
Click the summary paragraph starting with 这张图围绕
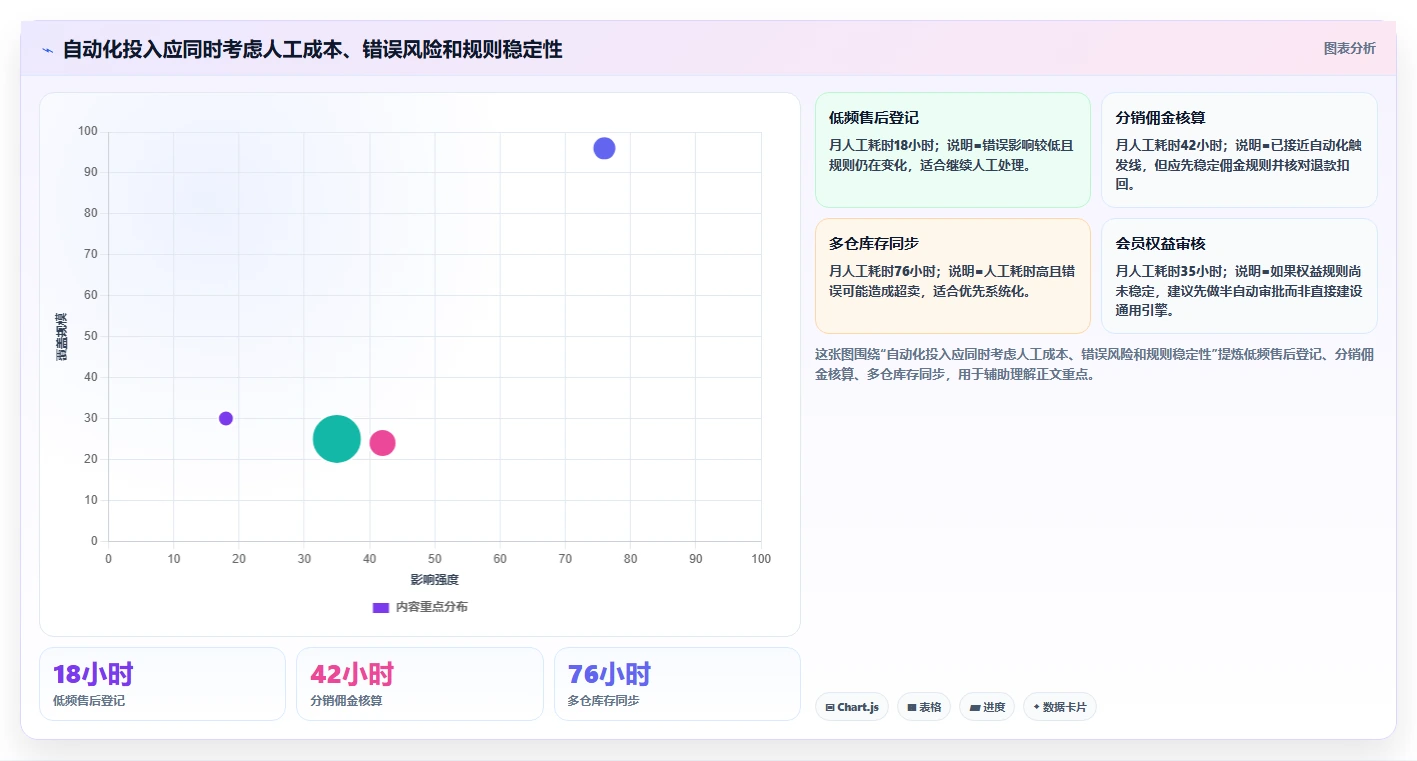1095,364
